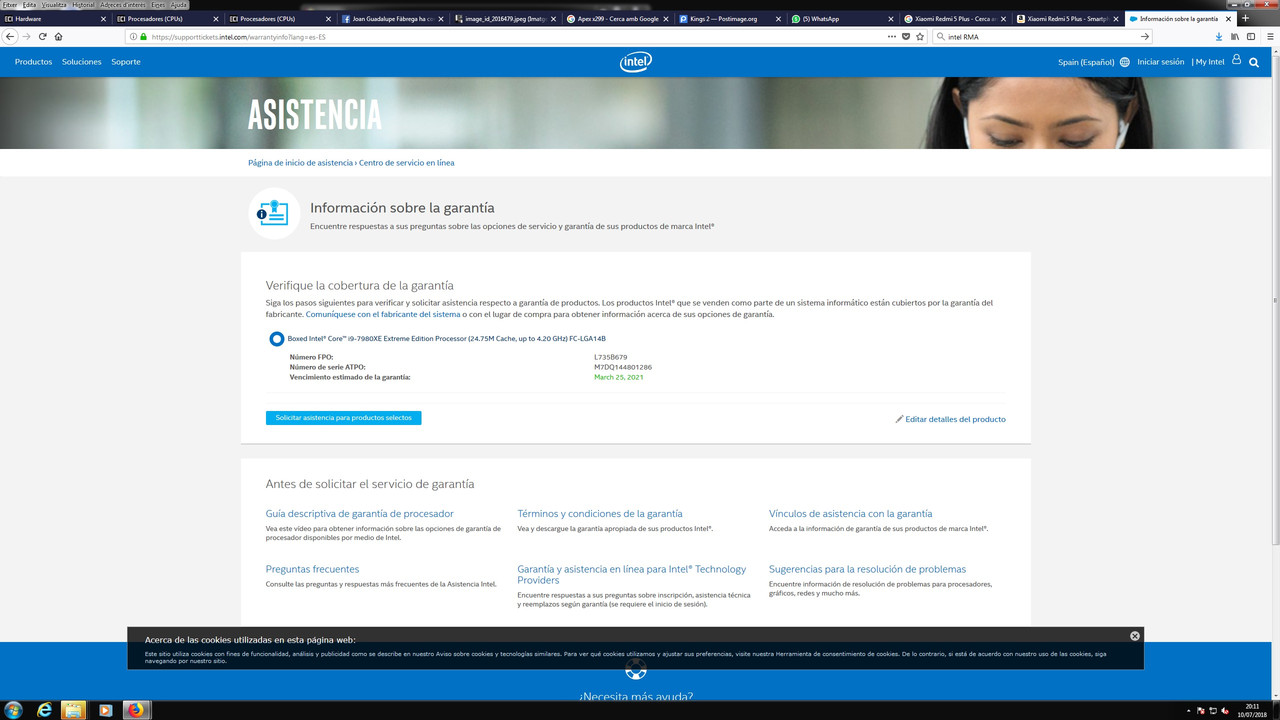Click the My Intel user profile icon
Screen dimensions: 1280x720
pos(1236,60)
